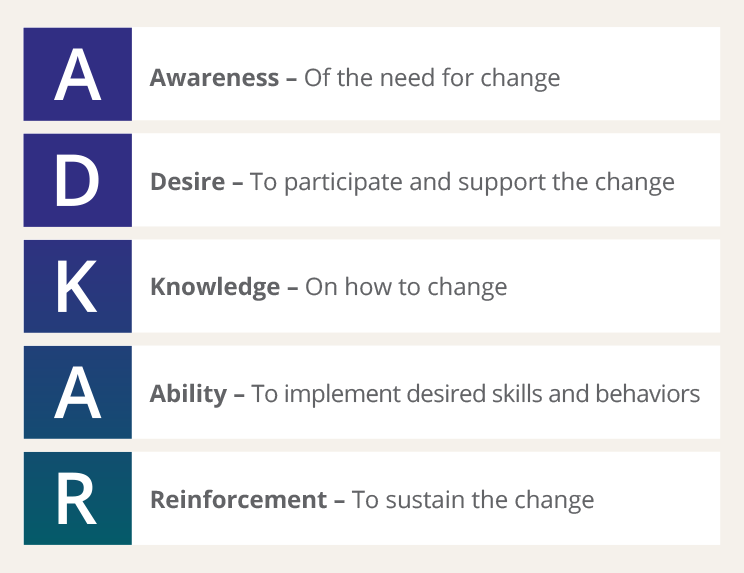Image resolution: width=744 pixels, height=573 pixels.
Task: Select the purple letter D tile
Action: tap(78, 180)
